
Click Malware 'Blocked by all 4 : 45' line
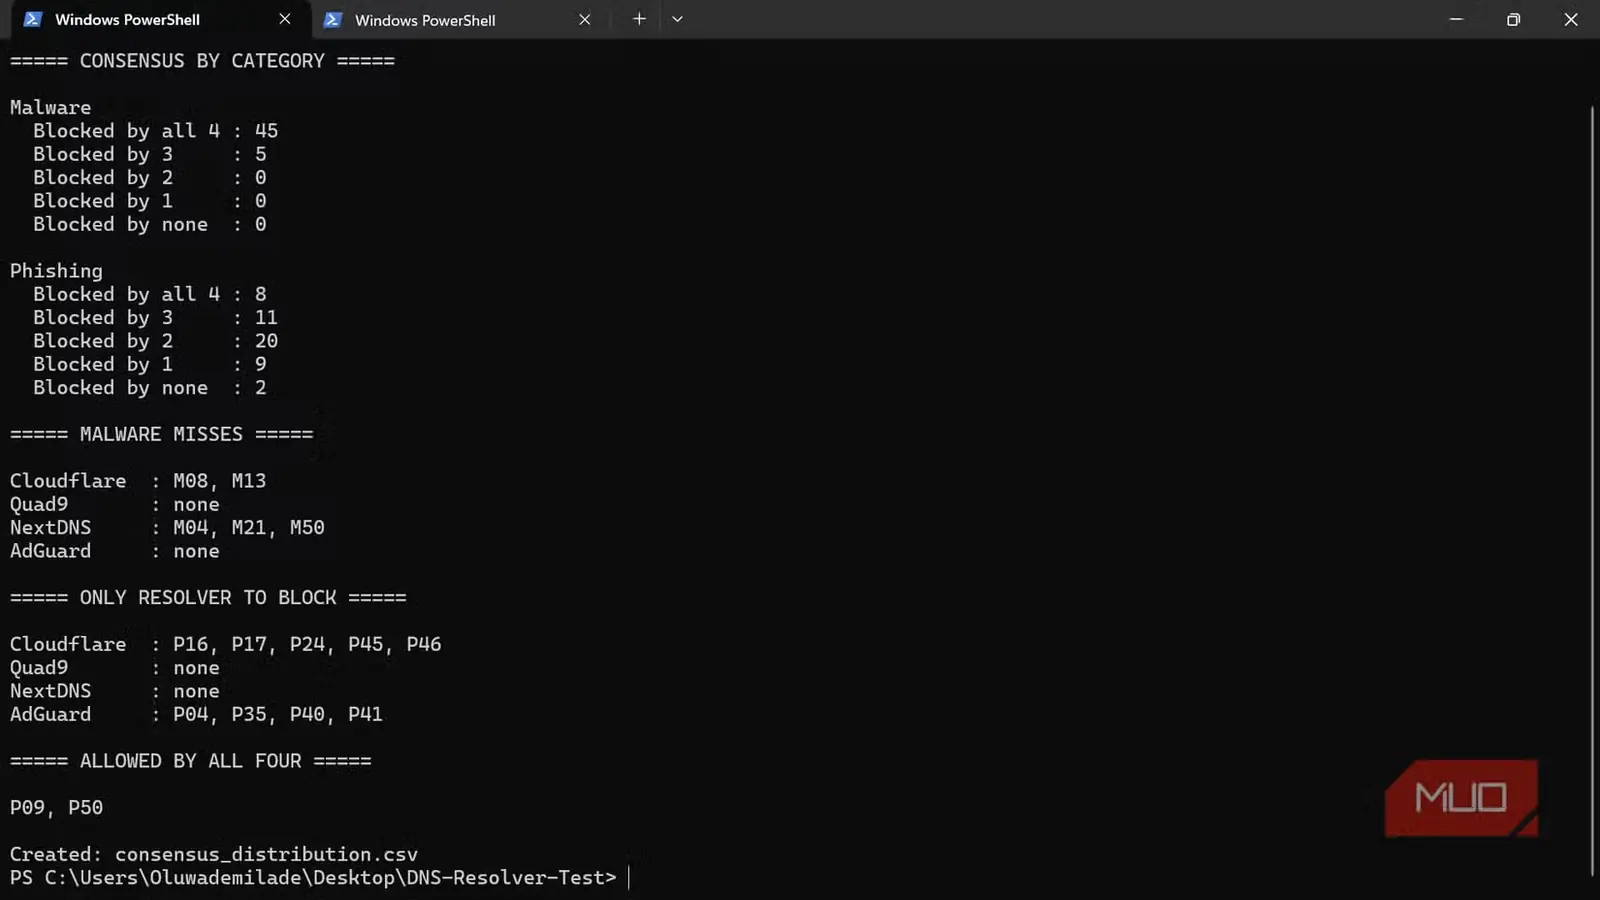click(x=155, y=131)
